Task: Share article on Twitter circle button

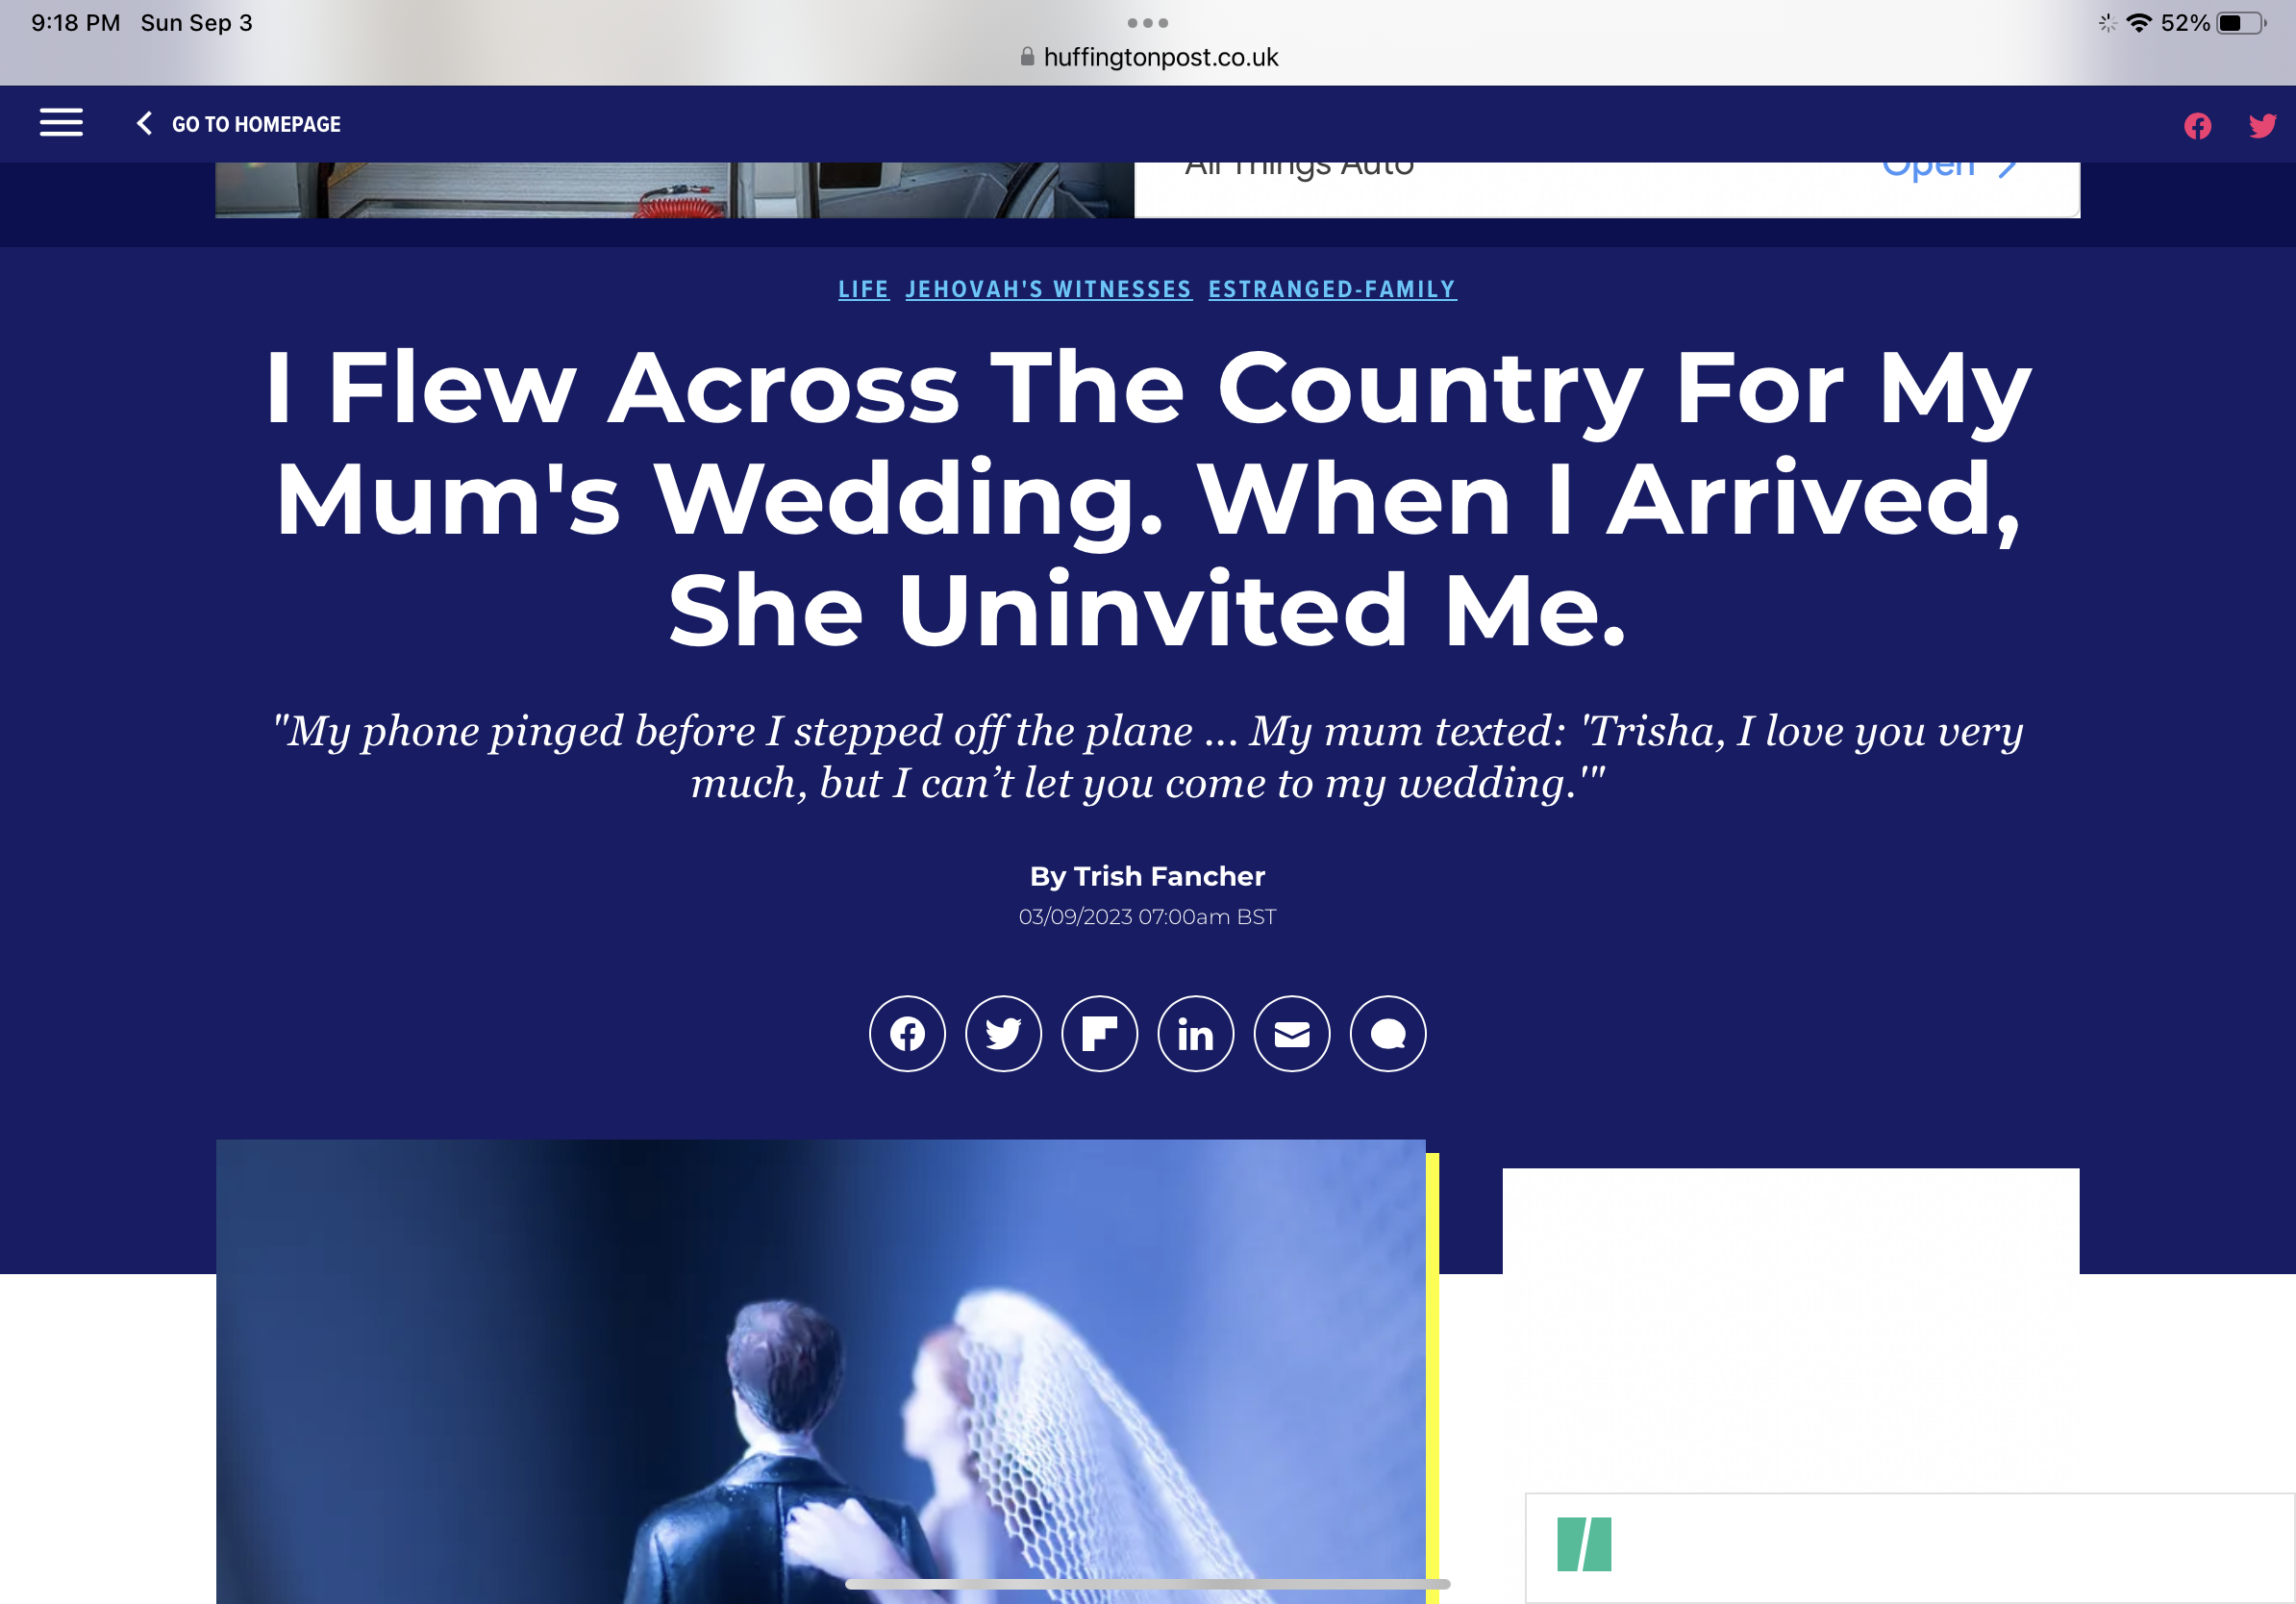Action: (1003, 1033)
